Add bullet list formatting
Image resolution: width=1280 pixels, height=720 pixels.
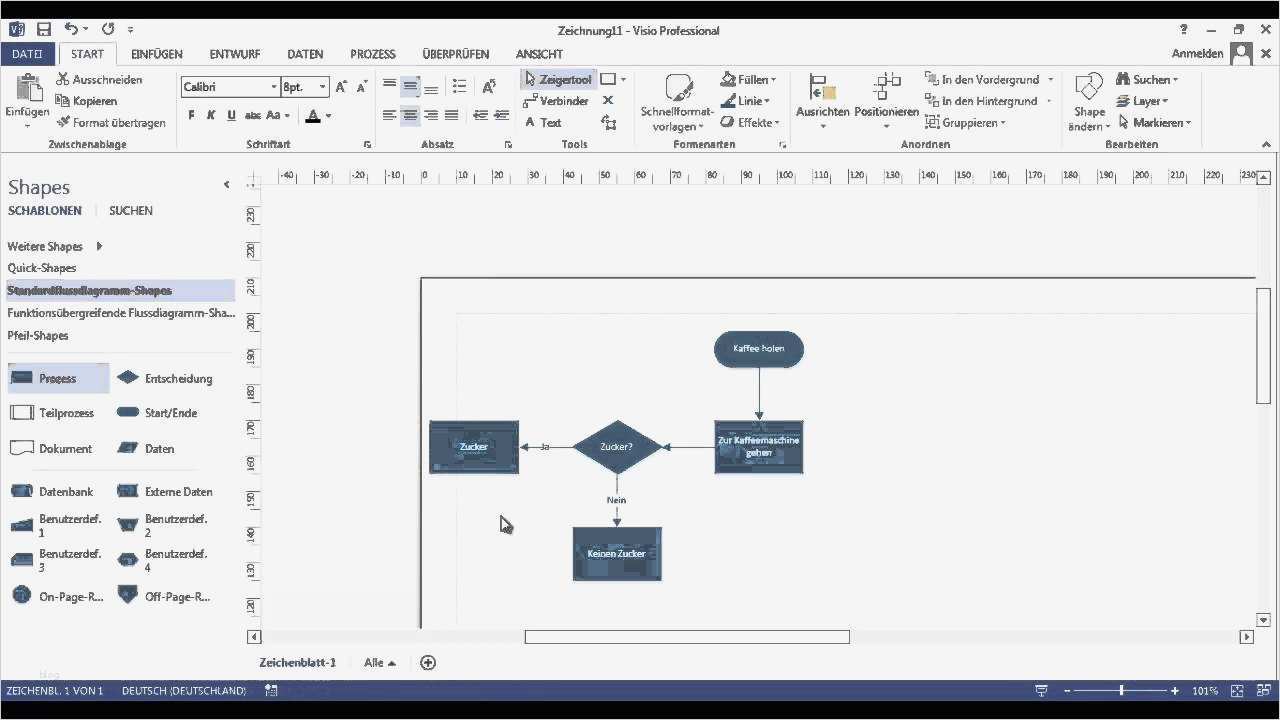click(459, 87)
